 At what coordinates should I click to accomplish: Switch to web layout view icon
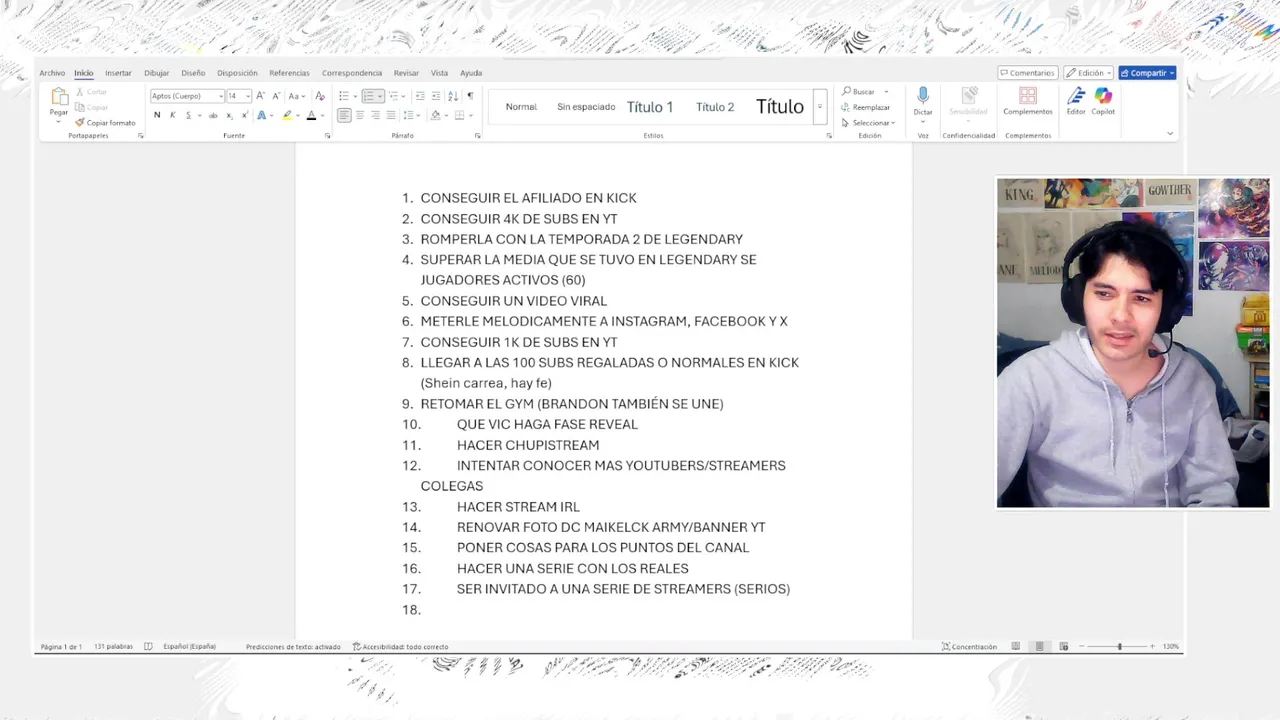(x=1064, y=647)
